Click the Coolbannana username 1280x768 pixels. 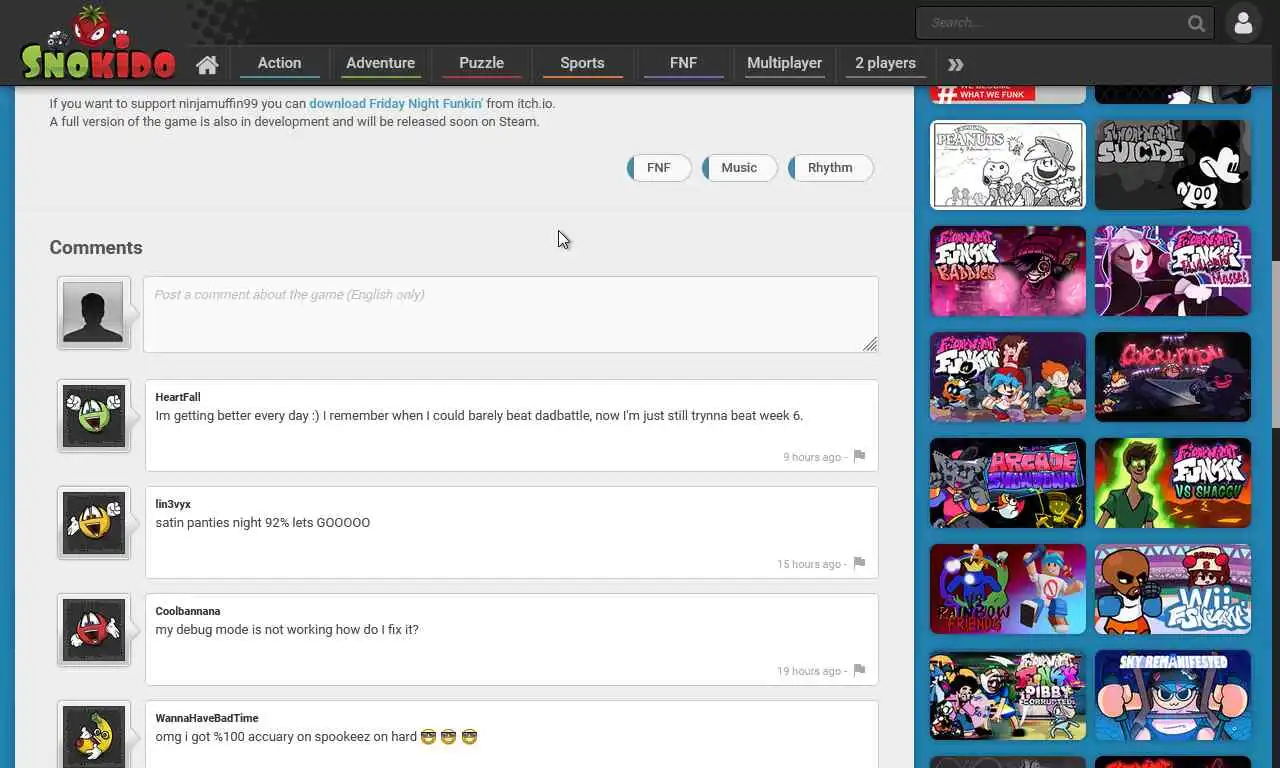(x=188, y=611)
